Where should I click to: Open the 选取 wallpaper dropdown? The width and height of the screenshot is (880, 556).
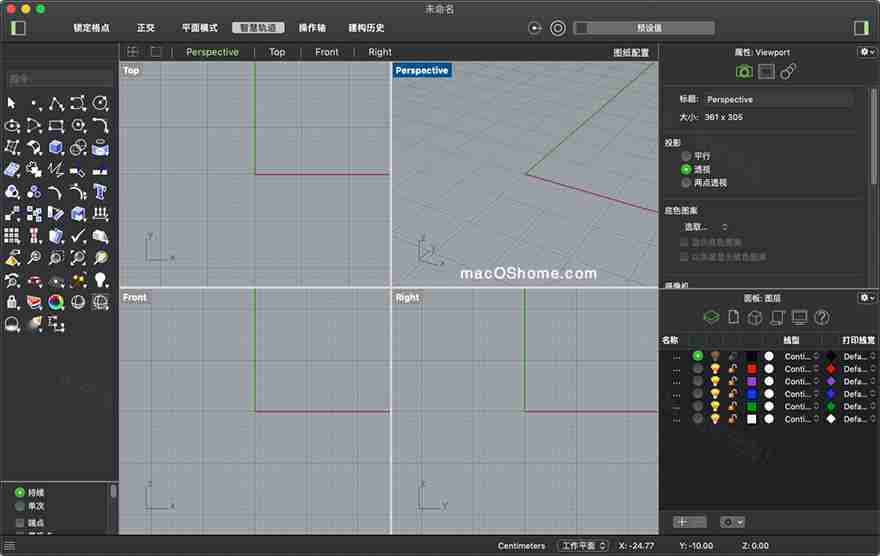(x=705, y=227)
